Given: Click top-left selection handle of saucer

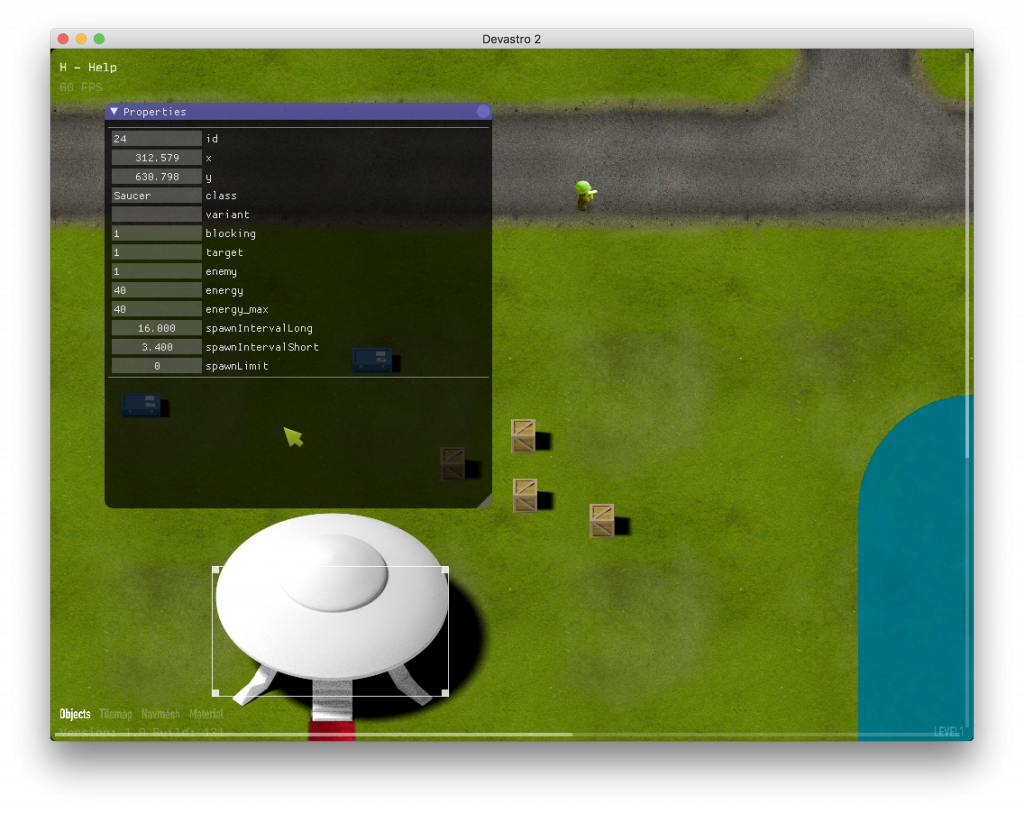Looking at the screenshot, I should coord(216,570).
